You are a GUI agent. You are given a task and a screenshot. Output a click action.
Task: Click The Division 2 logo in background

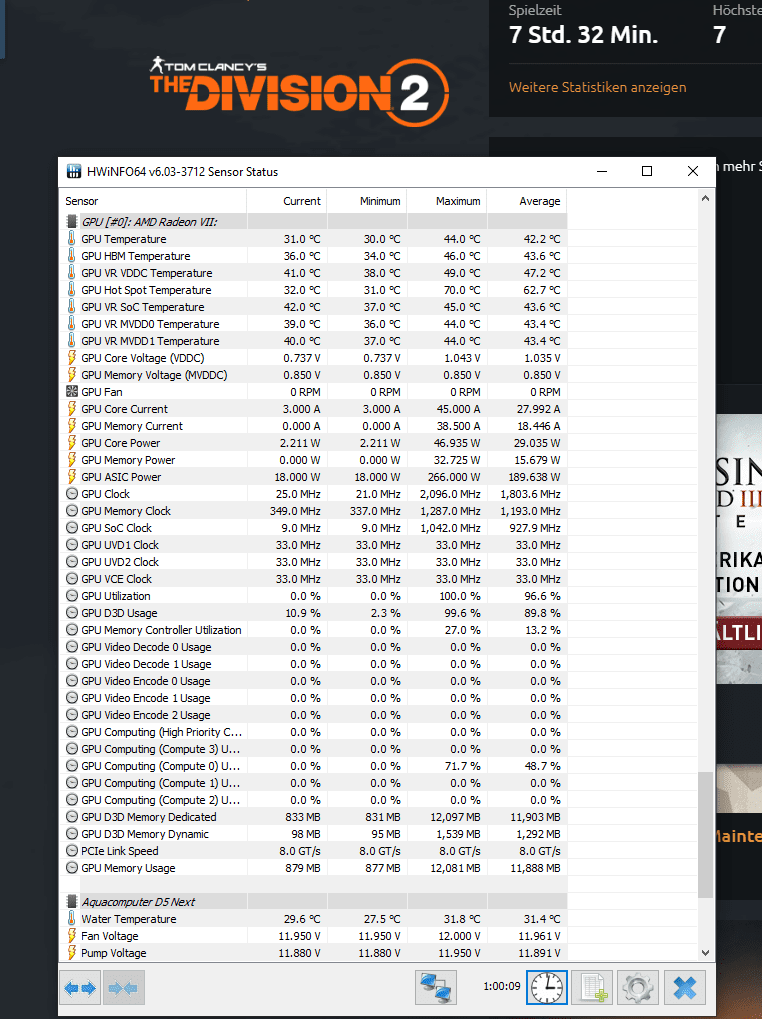pos(299,91)
